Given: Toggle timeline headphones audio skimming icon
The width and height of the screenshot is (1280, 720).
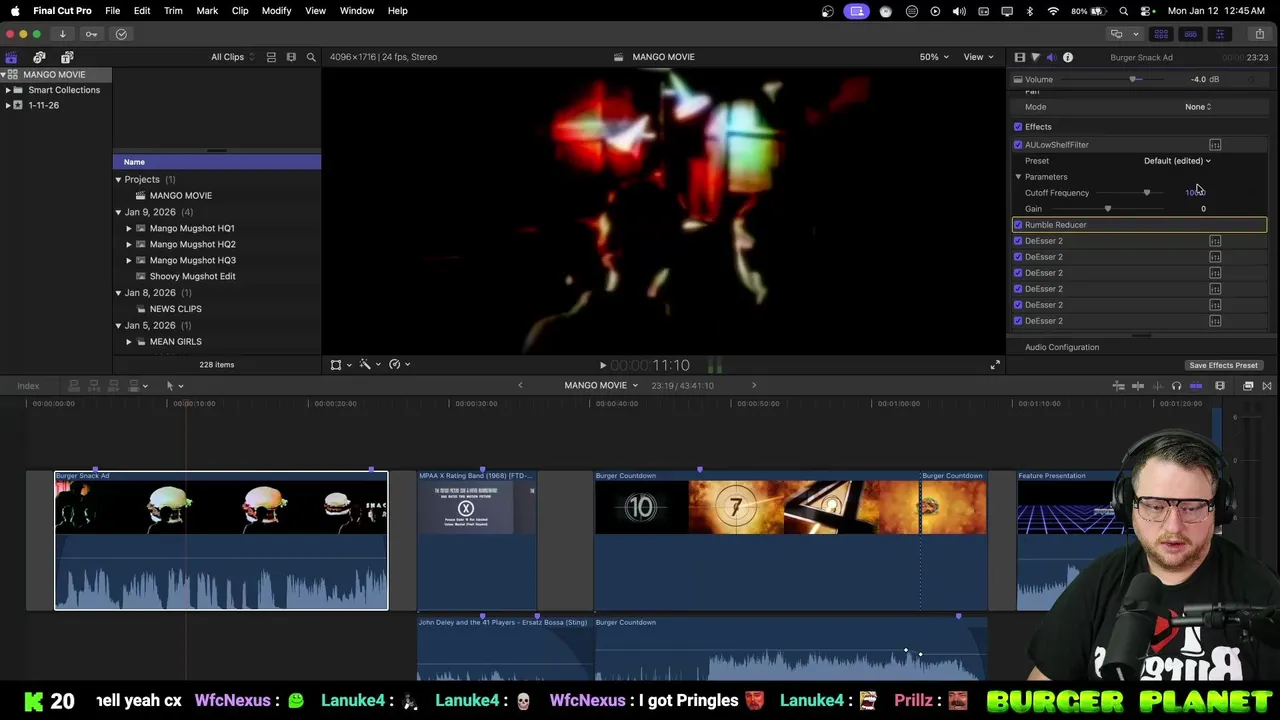Looking at the screenshot, I should point(1176,386).
